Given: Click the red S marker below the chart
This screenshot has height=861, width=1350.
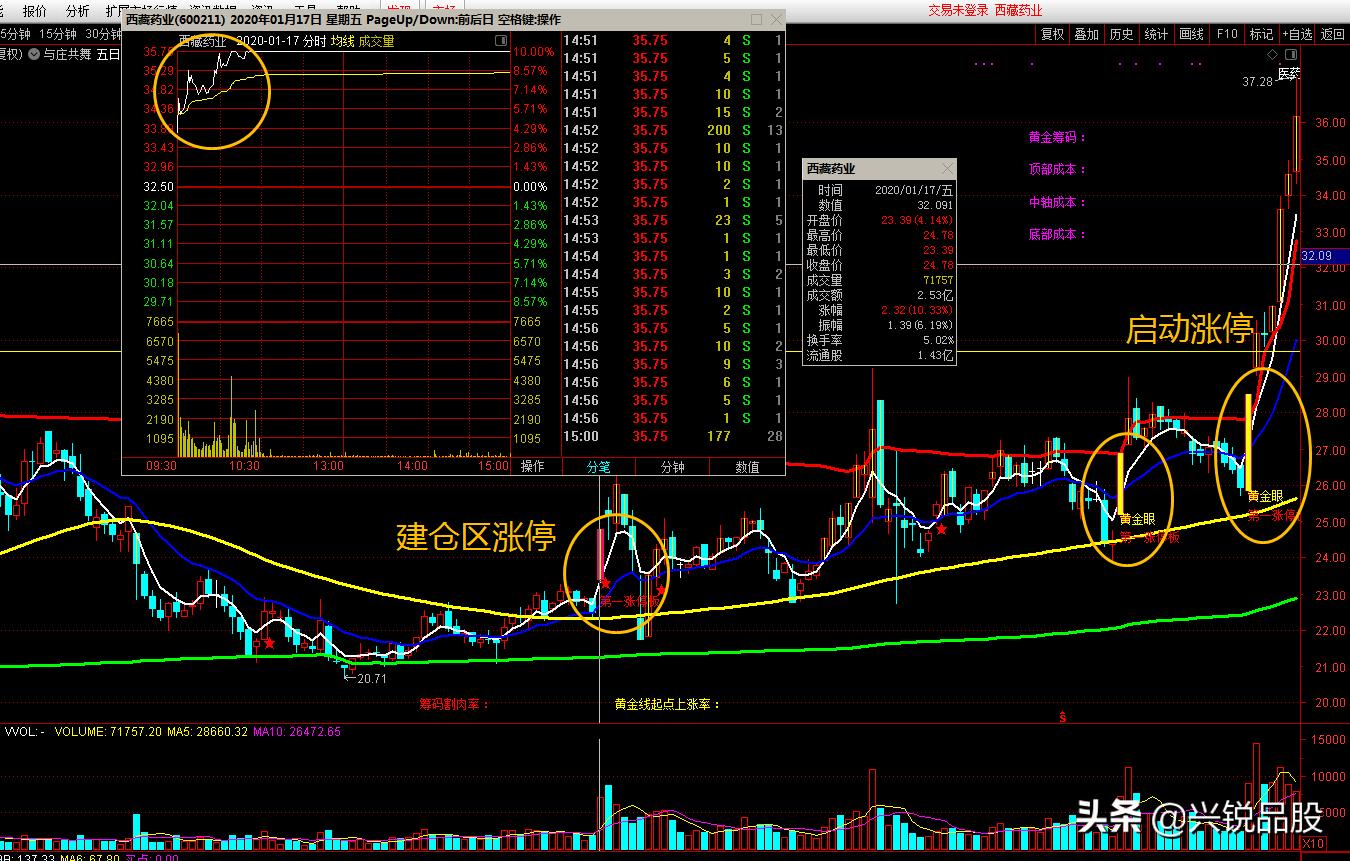Looking at the screenshot, I should (x=1064, y=716).
